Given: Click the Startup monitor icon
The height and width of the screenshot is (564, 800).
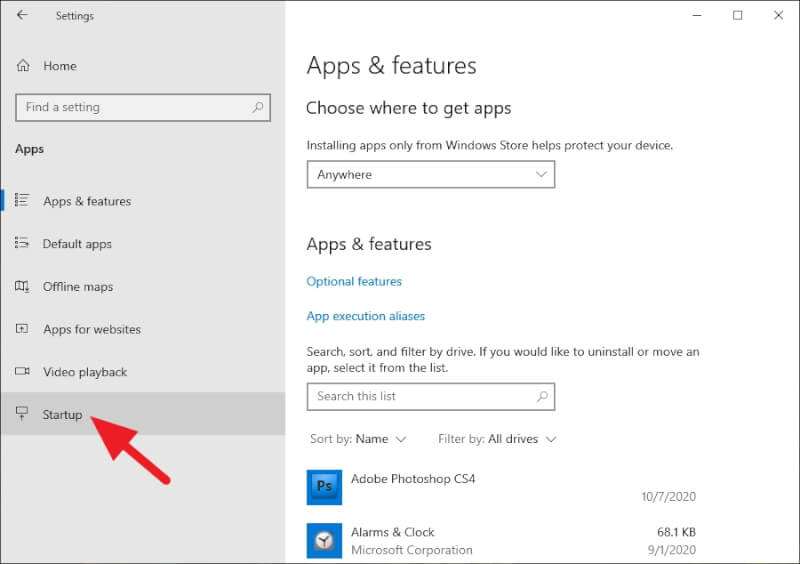Looking at the screenshot, I should click(22, 413).
